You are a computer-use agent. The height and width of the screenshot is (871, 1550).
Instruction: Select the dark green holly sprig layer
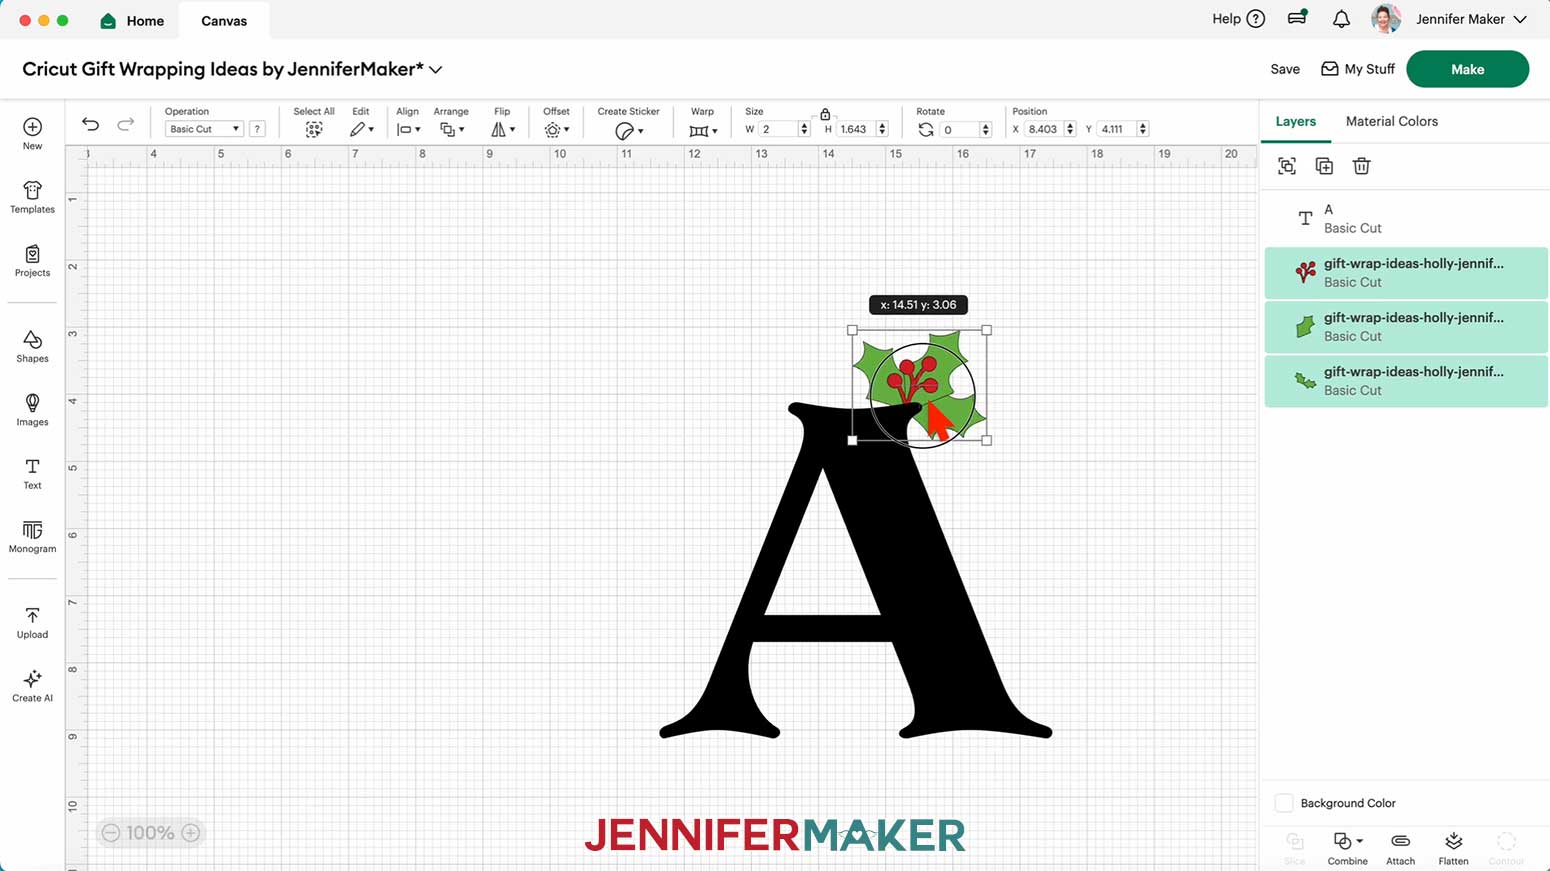(x=1406, y=380)
